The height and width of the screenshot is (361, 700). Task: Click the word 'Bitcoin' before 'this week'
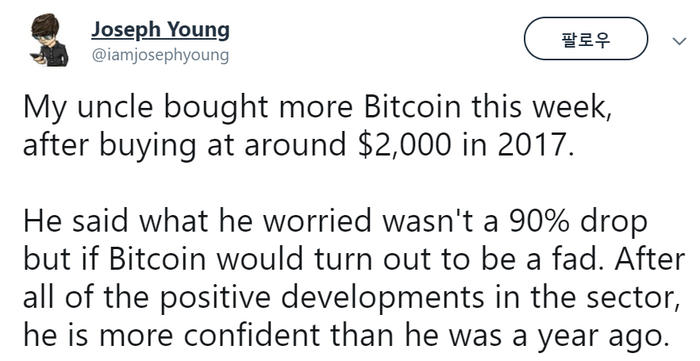(412, 107)
